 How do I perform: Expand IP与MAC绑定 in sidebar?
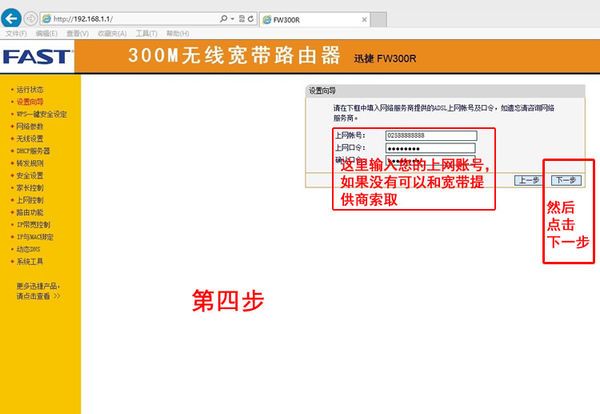[35, 237]
